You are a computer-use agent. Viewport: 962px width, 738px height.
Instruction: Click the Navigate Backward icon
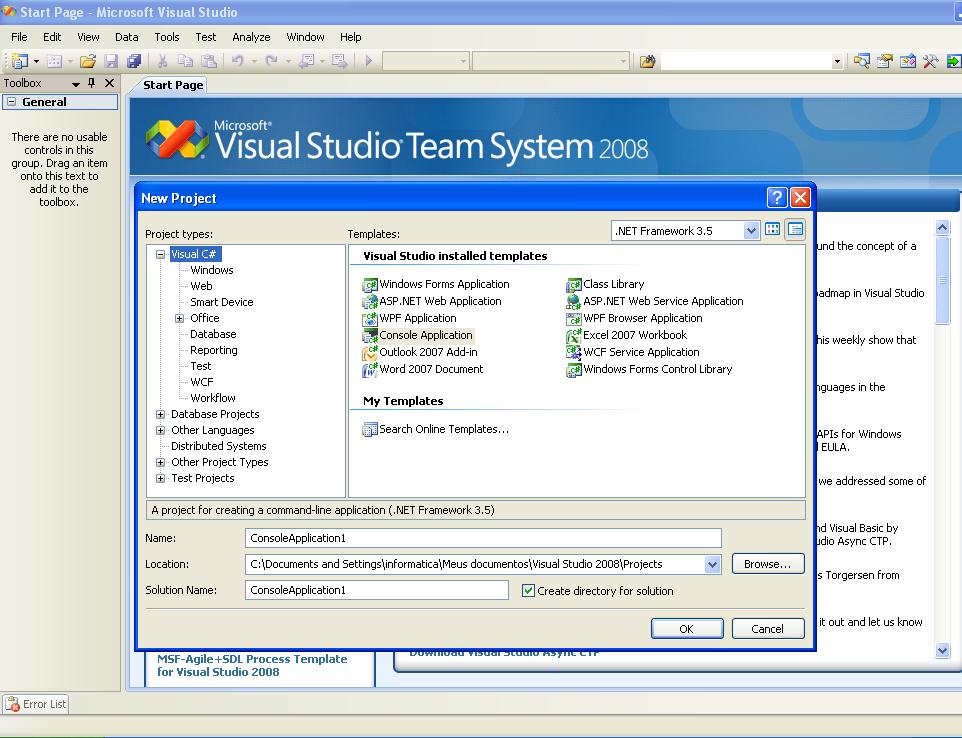point(306,61)
